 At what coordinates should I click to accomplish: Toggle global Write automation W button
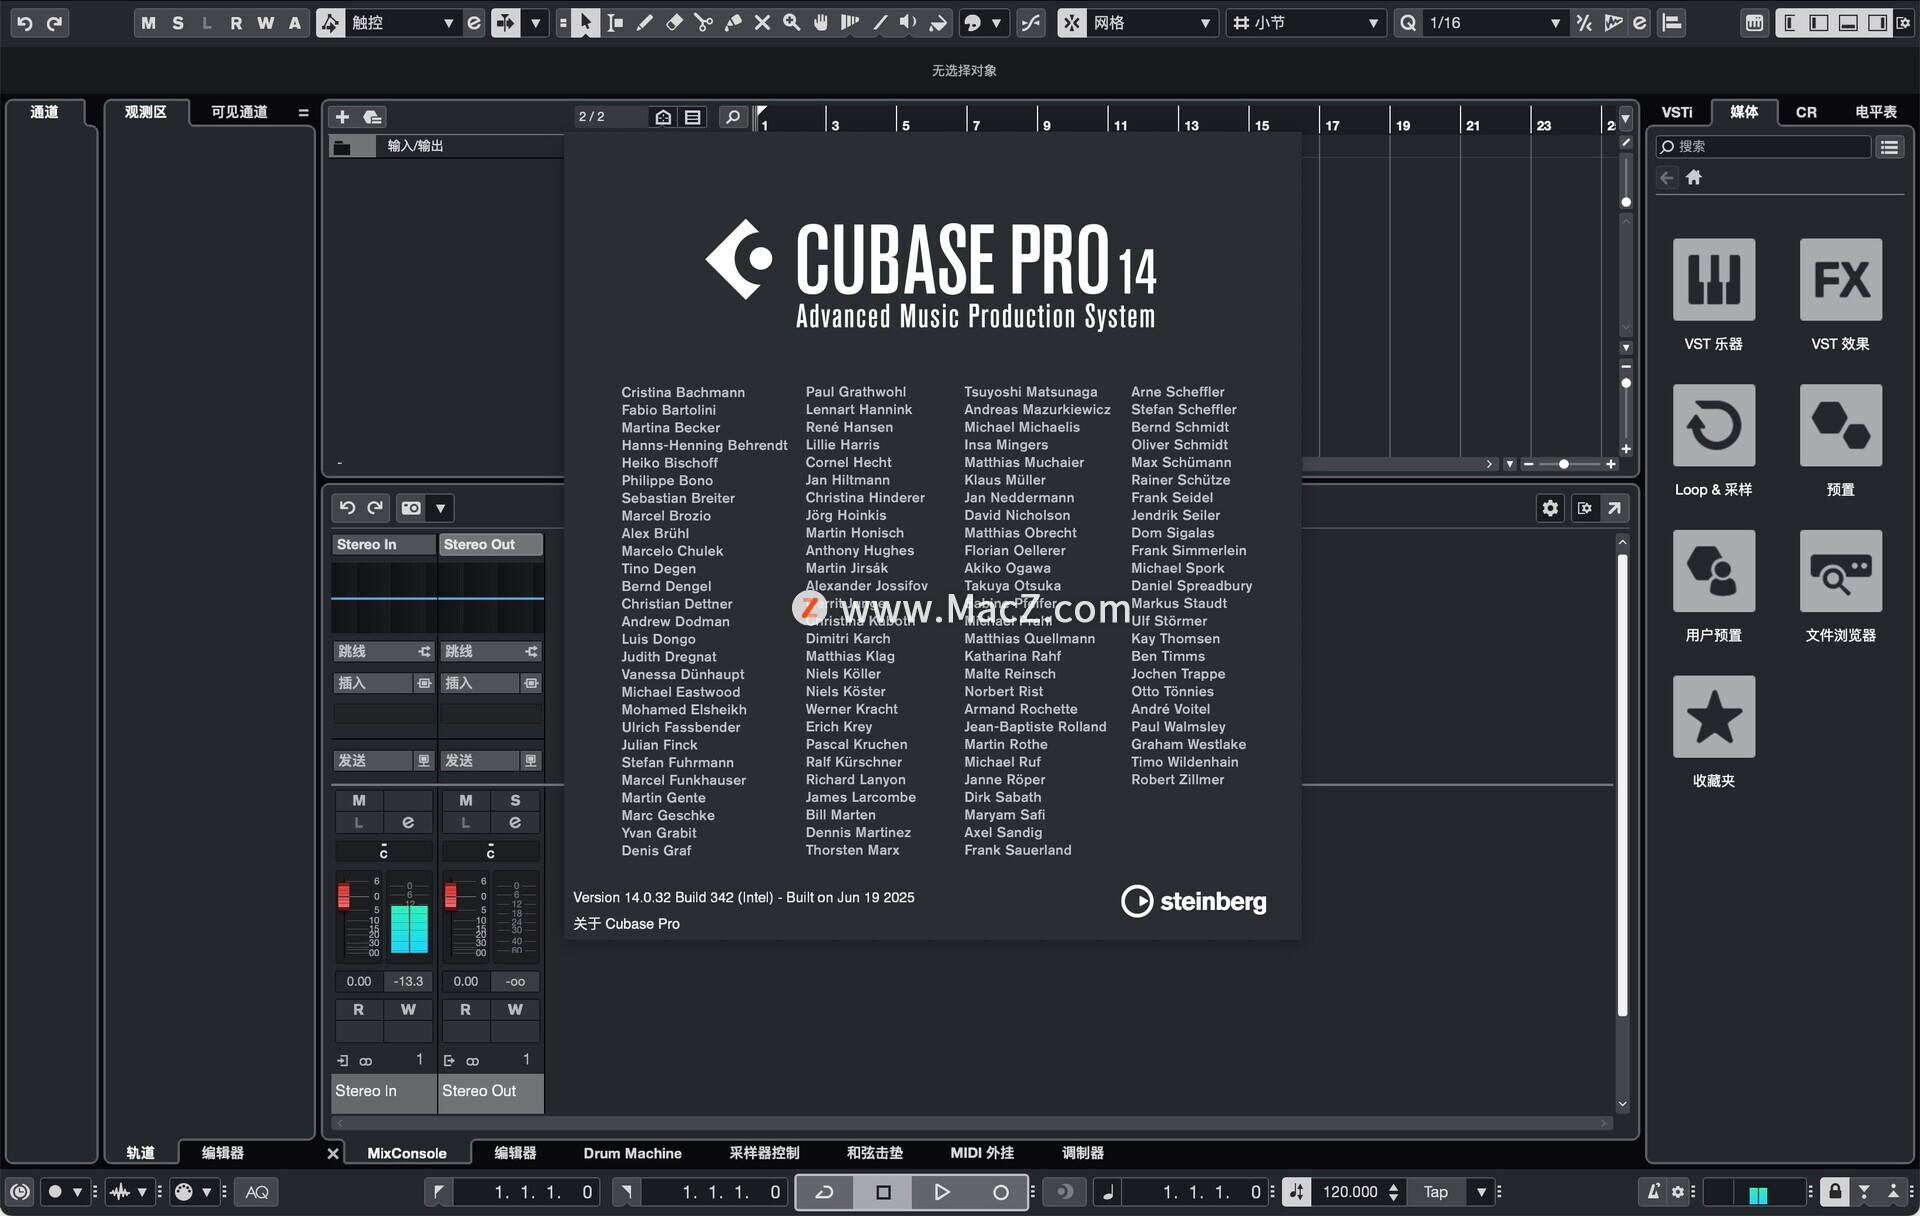[x=265, y=22]
